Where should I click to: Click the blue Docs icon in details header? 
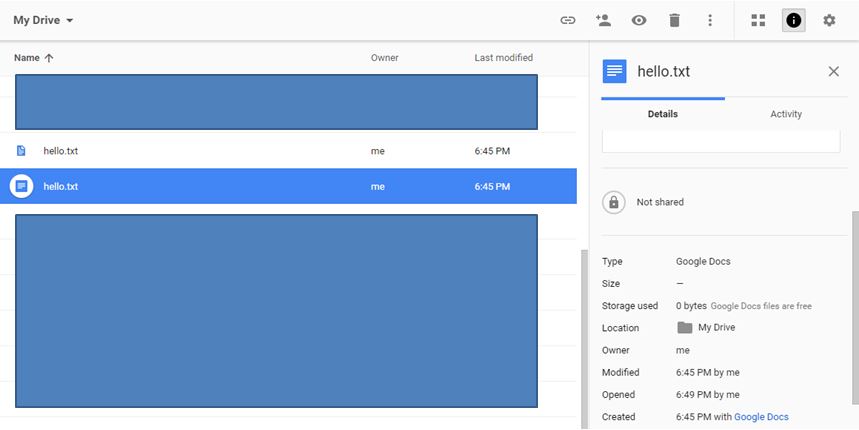click(x=615, y=71)
